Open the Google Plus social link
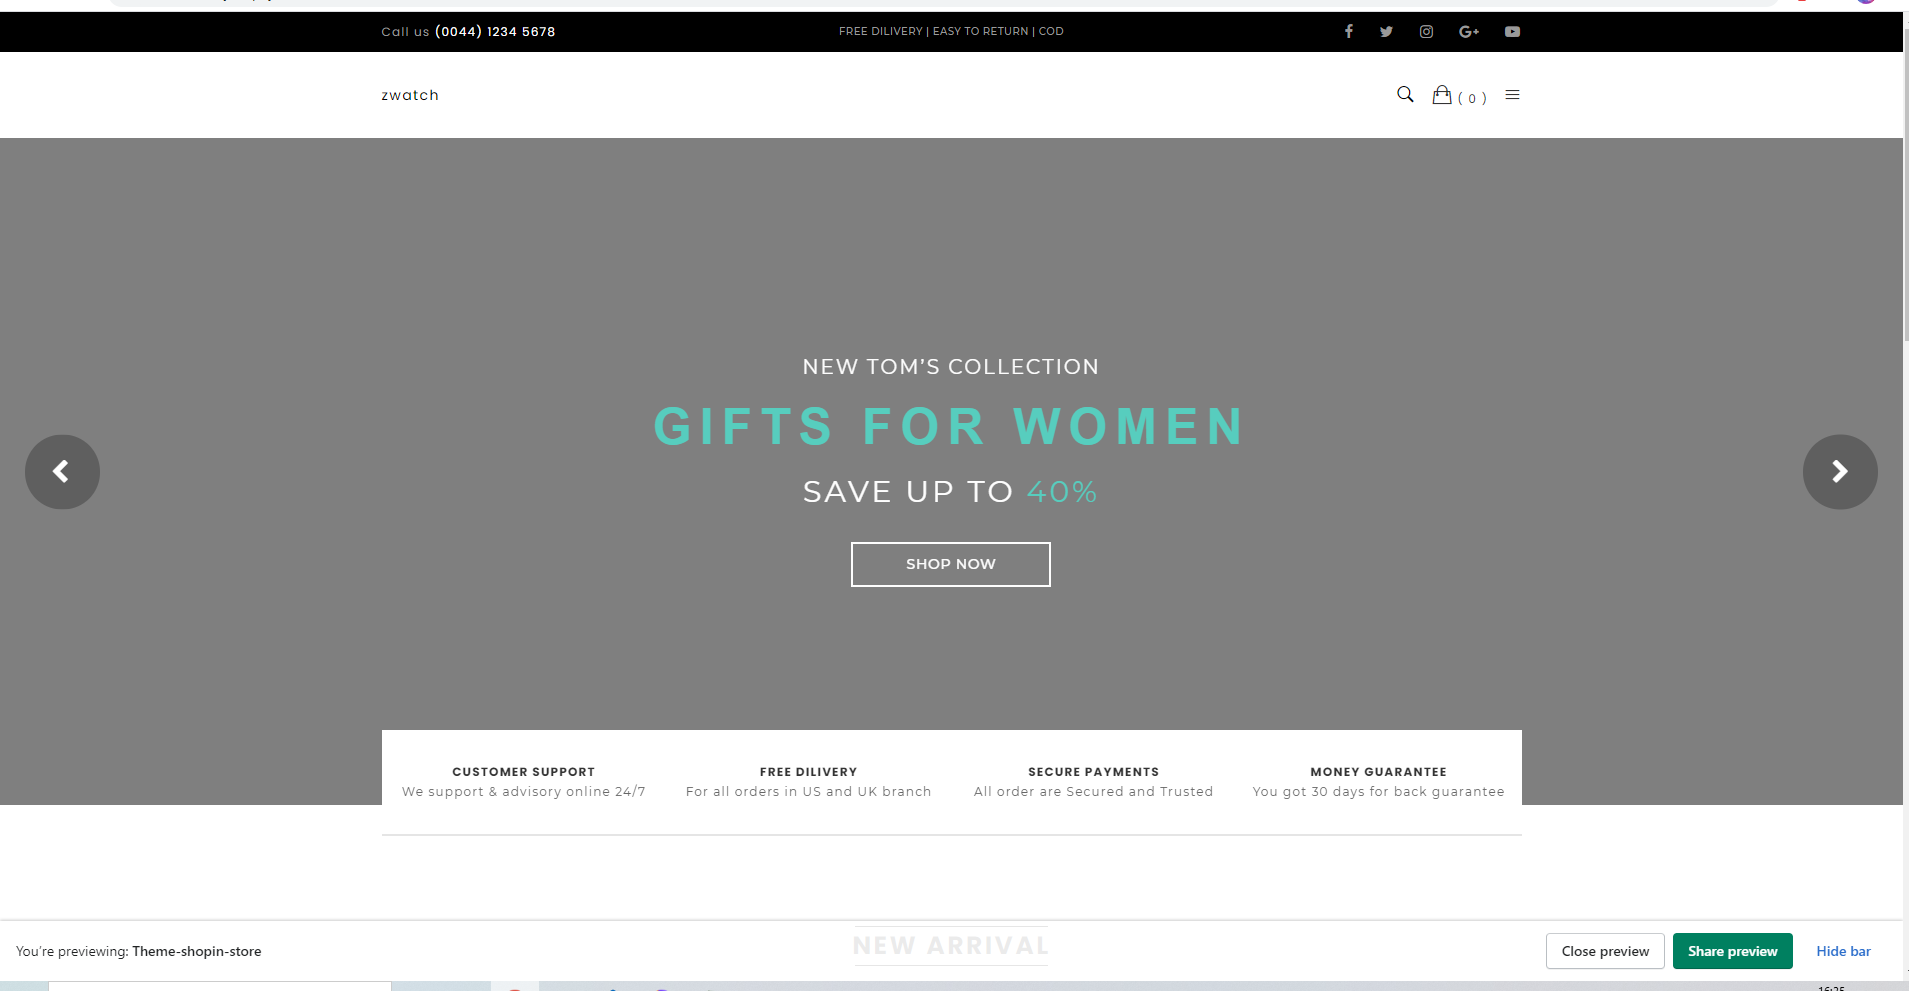The image size is (1909, 991). pyautogui.click(x=1469, y=31)
